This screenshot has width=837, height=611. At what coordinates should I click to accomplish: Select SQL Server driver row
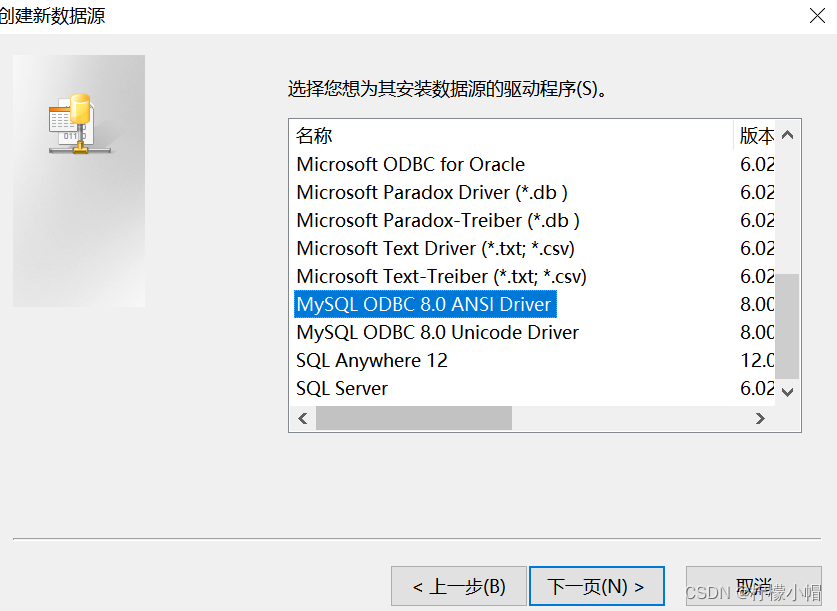click(x=342, y=388)
